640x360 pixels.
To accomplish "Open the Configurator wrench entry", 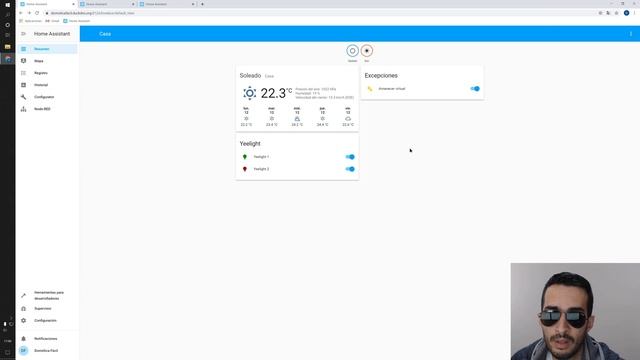I will (47, 97).
